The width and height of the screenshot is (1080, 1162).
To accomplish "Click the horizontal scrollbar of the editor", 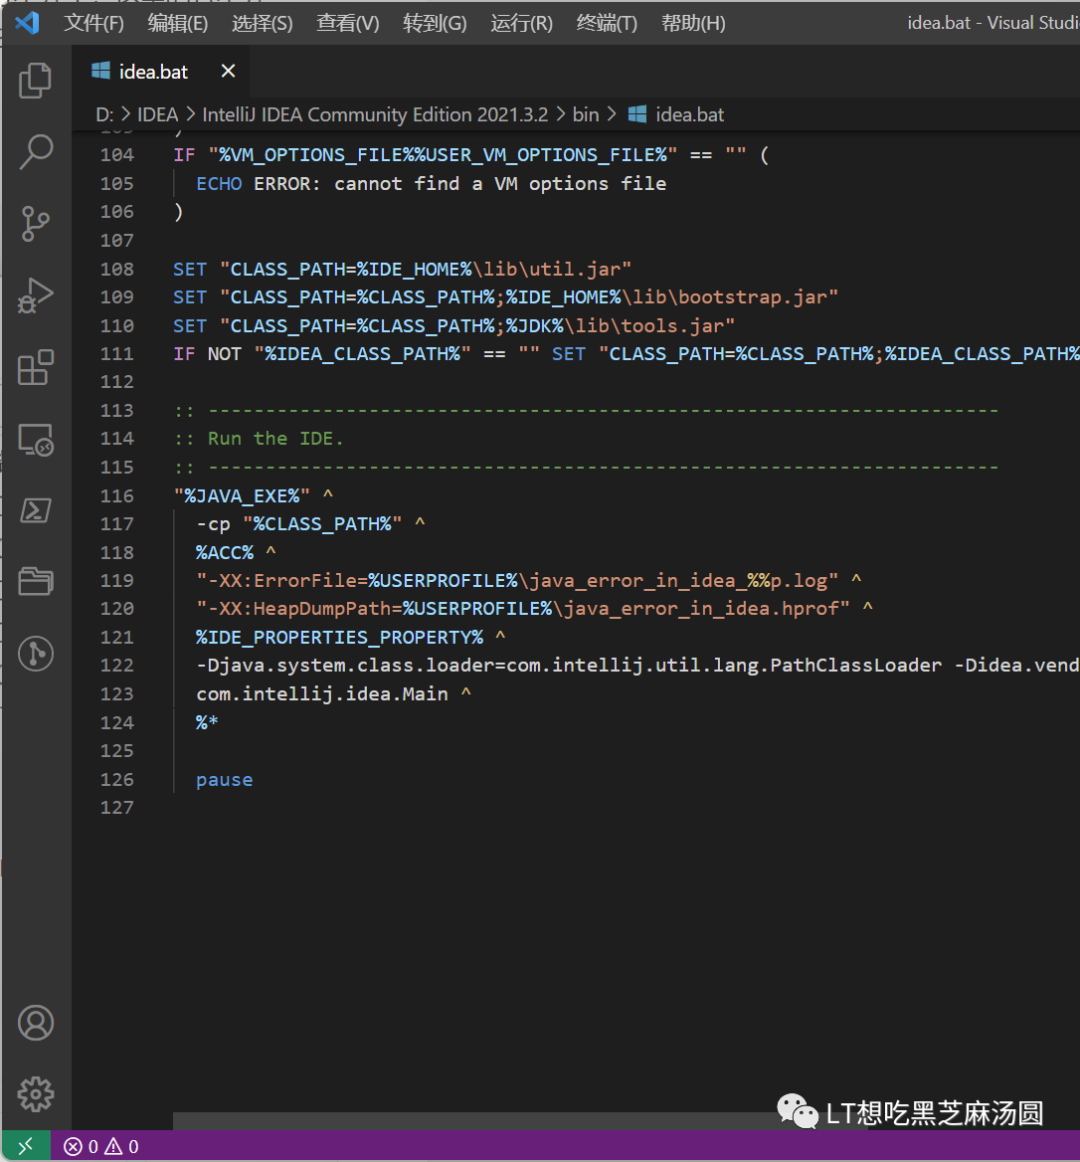I will tap(519, 1120).
